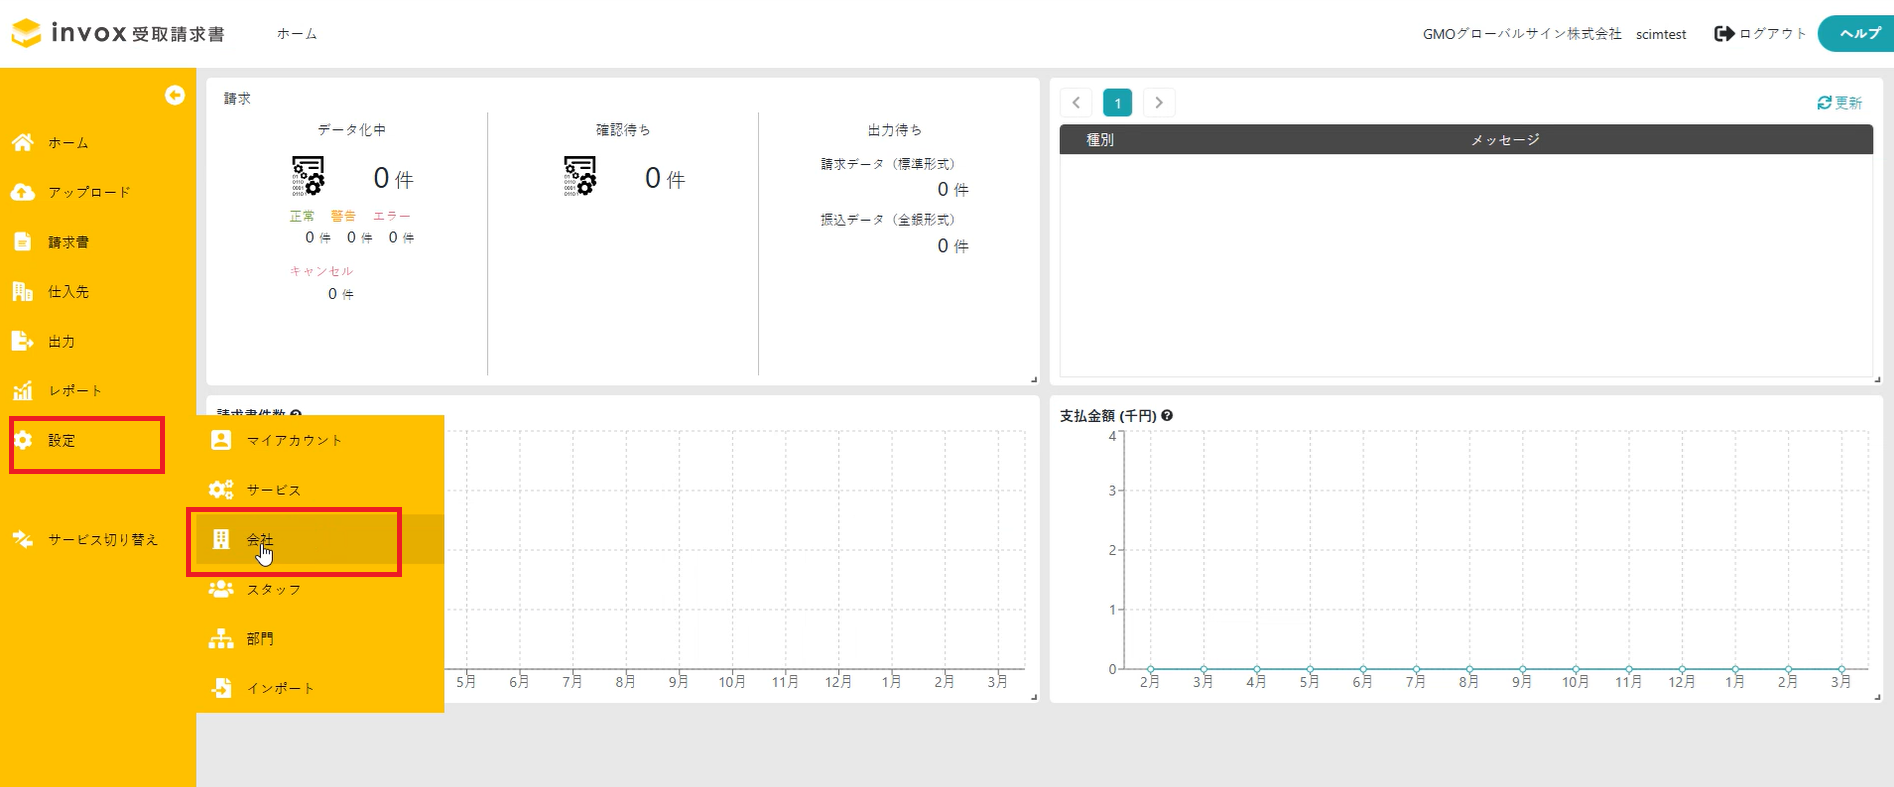The image size is (1894, 787).
Task: Click the データ化中 processing icon
Action: 308,176
